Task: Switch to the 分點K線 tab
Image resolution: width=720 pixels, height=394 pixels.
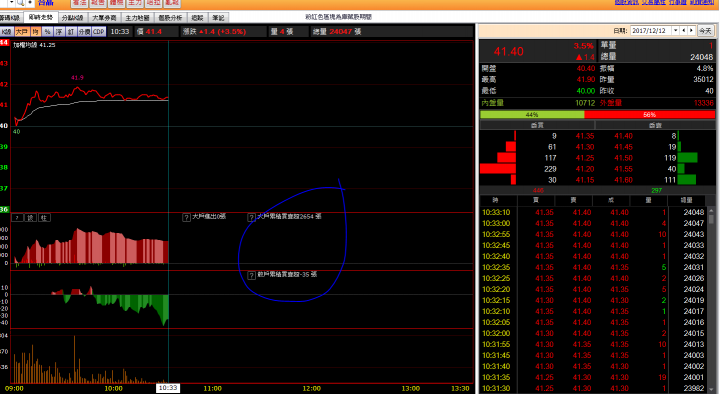Action: pos(73,18)
